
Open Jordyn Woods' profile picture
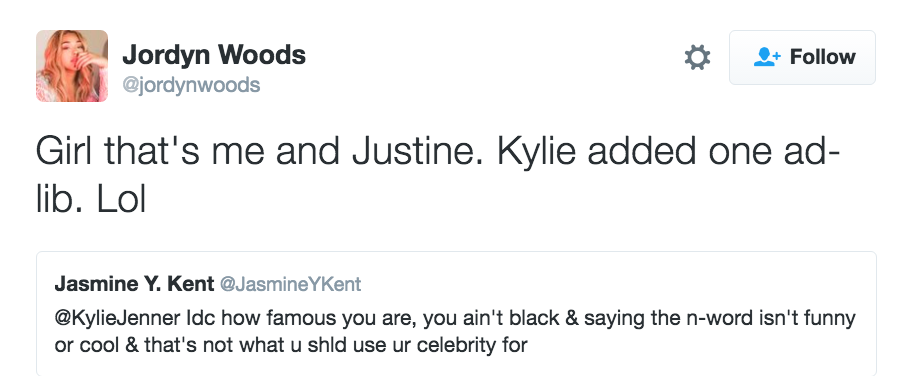(72, 66)
